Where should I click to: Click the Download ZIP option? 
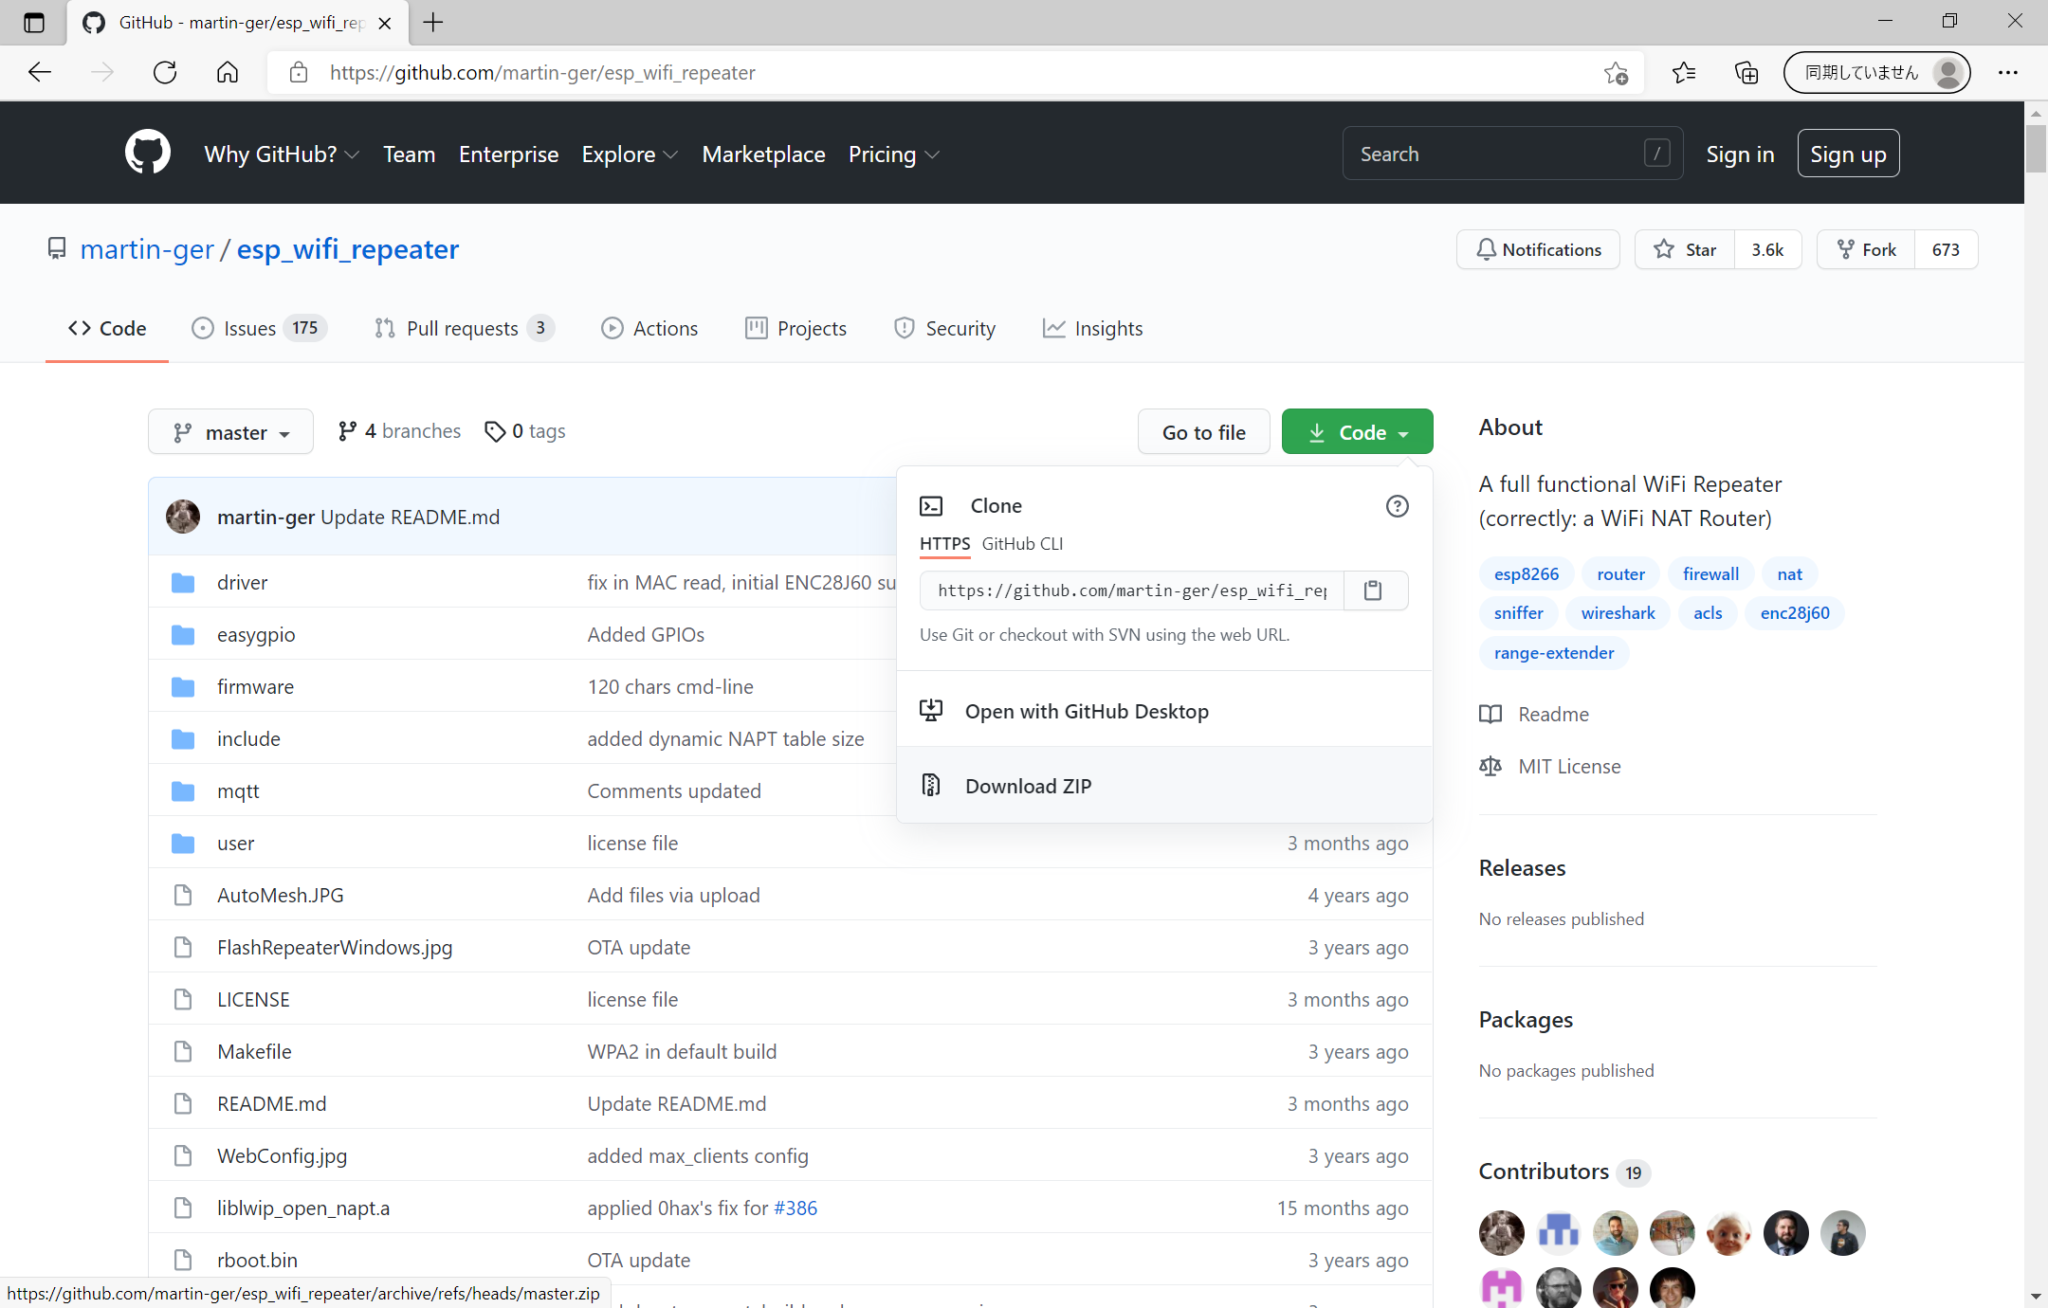[x=1028, y=785]
